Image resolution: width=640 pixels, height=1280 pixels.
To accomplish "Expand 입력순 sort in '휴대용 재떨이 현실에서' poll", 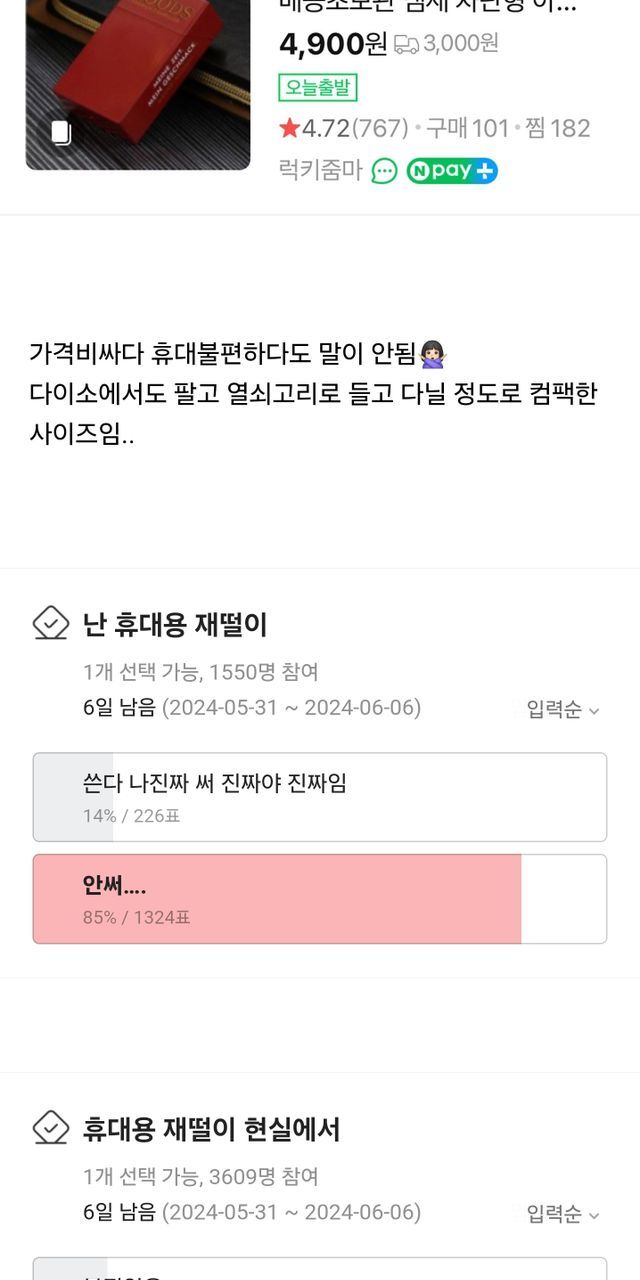I will [563, 1214].
